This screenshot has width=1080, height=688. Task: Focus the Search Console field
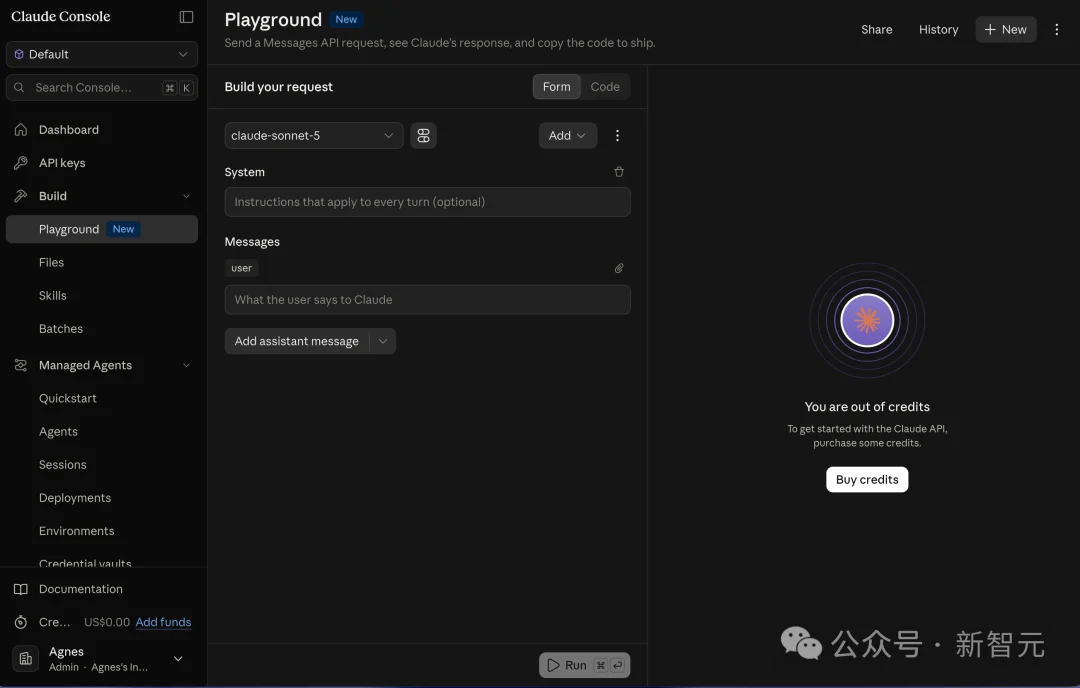(x=102, y=87)
